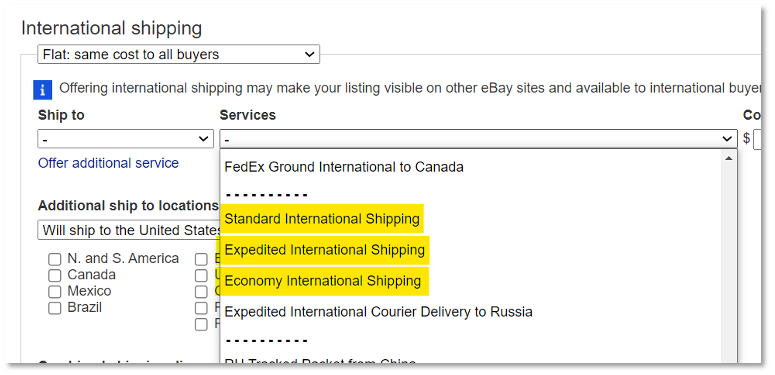
Task: Select Standard International Shipping option
Action: 322,218
